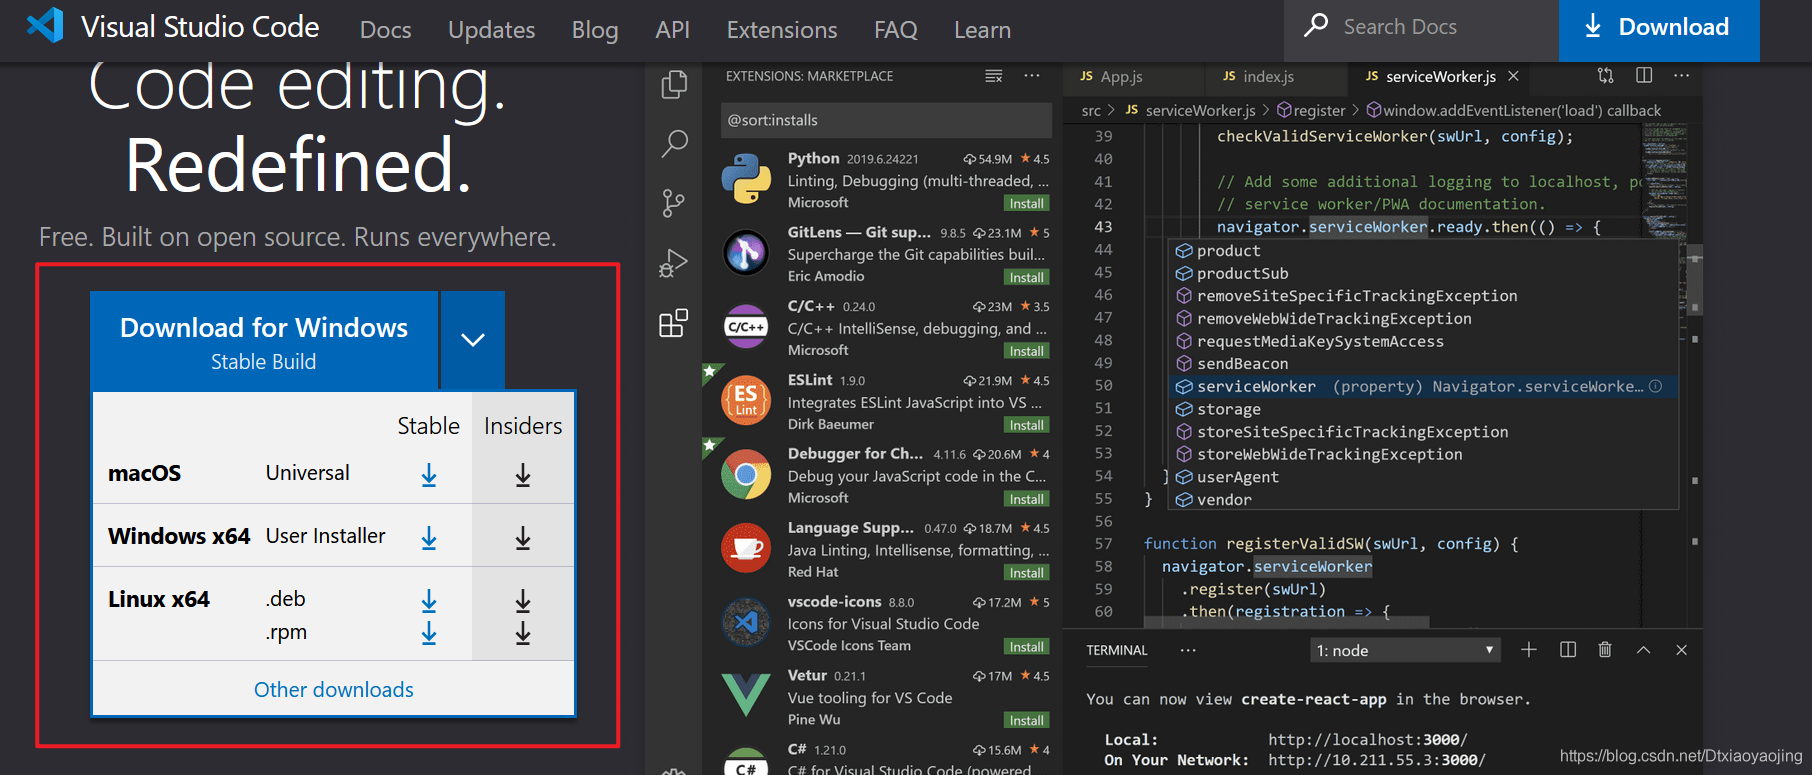This screenshot has height=775, width=1812.
Task: Open Other downloads link
Action: [333, 690]
